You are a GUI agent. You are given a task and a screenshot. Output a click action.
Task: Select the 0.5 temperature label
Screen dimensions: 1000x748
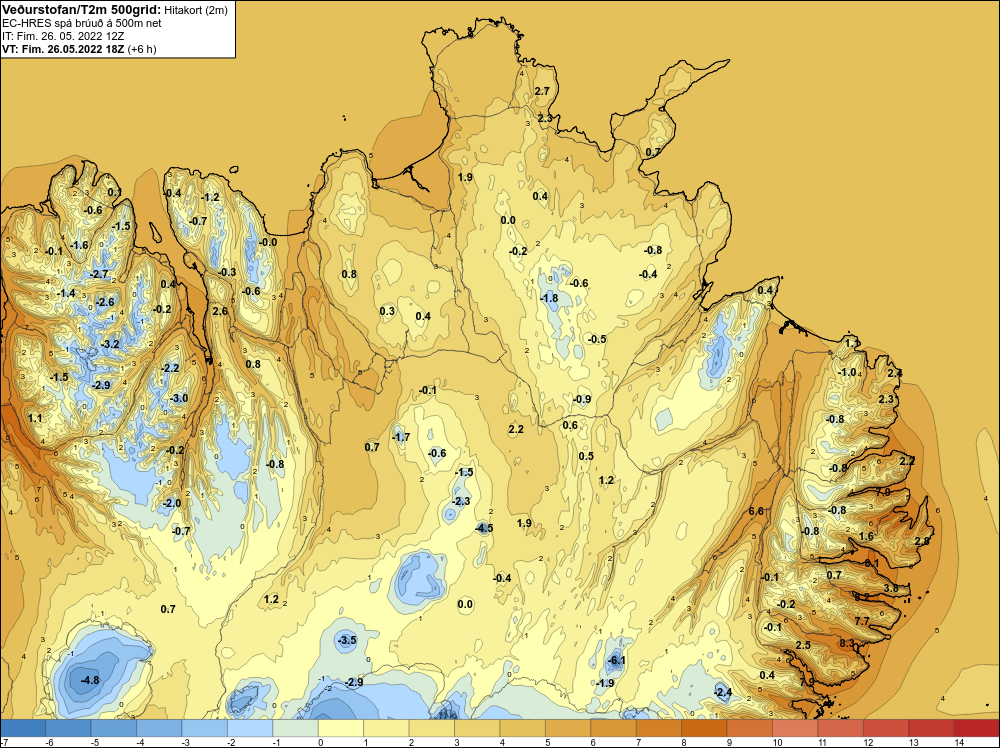pyautogui.click(x=586, y=456)
